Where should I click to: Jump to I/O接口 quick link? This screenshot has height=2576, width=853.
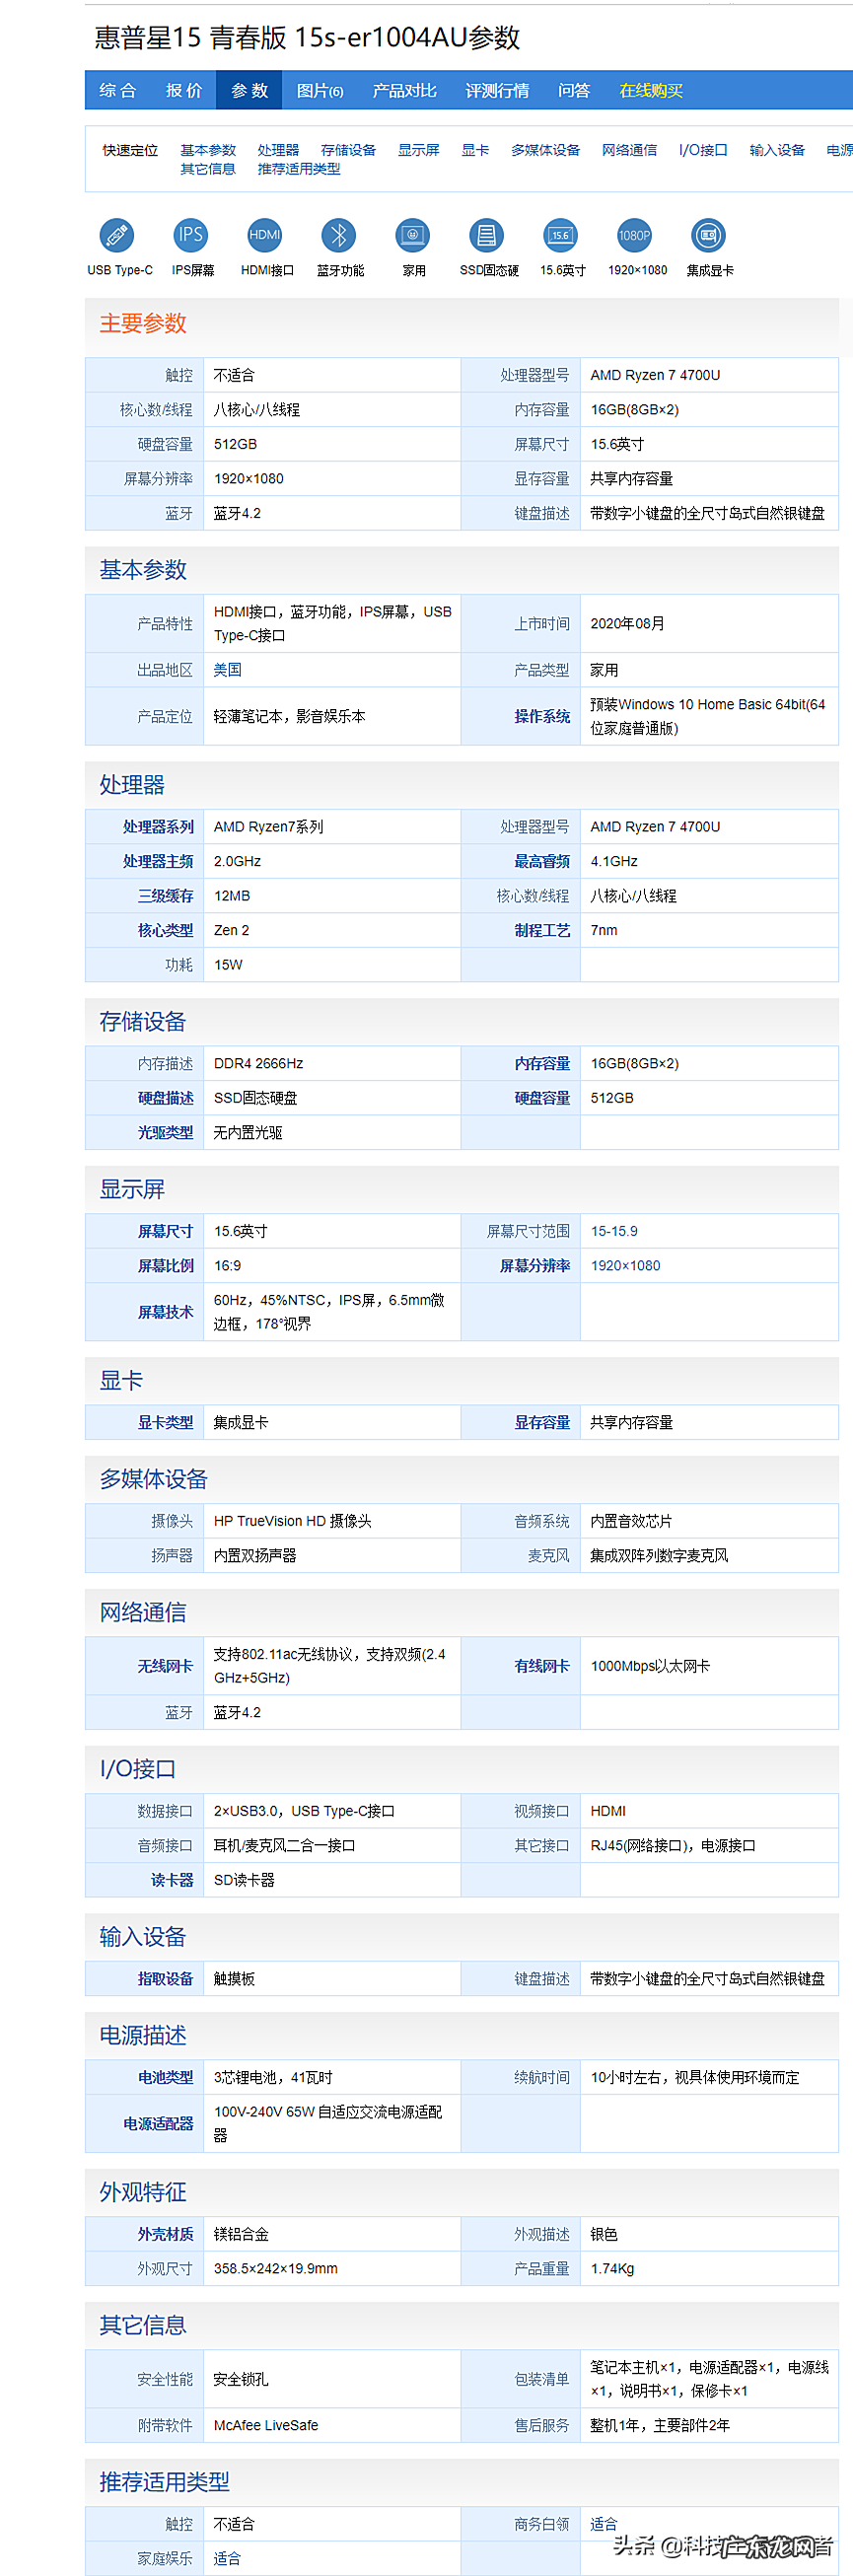[703, 150]
